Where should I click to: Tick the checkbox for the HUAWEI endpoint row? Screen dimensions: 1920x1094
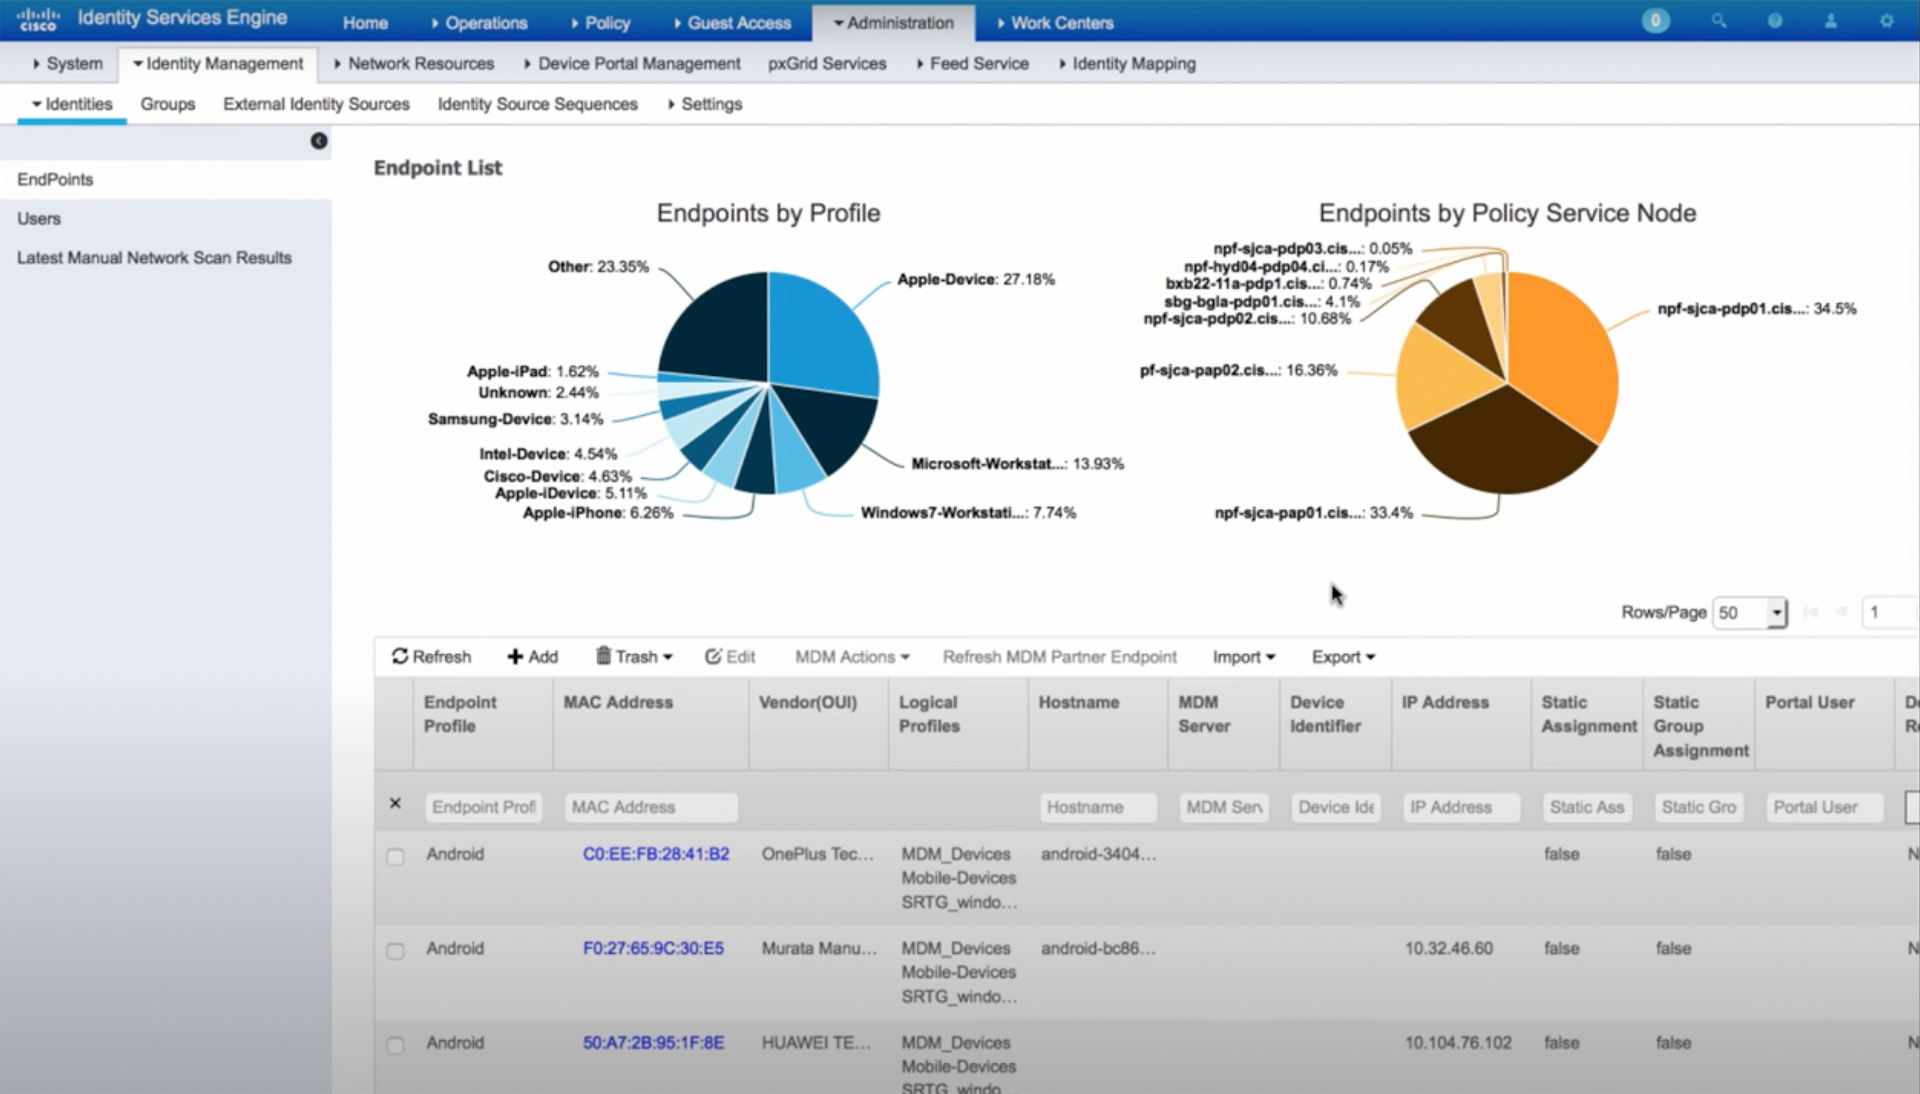click(396, 1045)
